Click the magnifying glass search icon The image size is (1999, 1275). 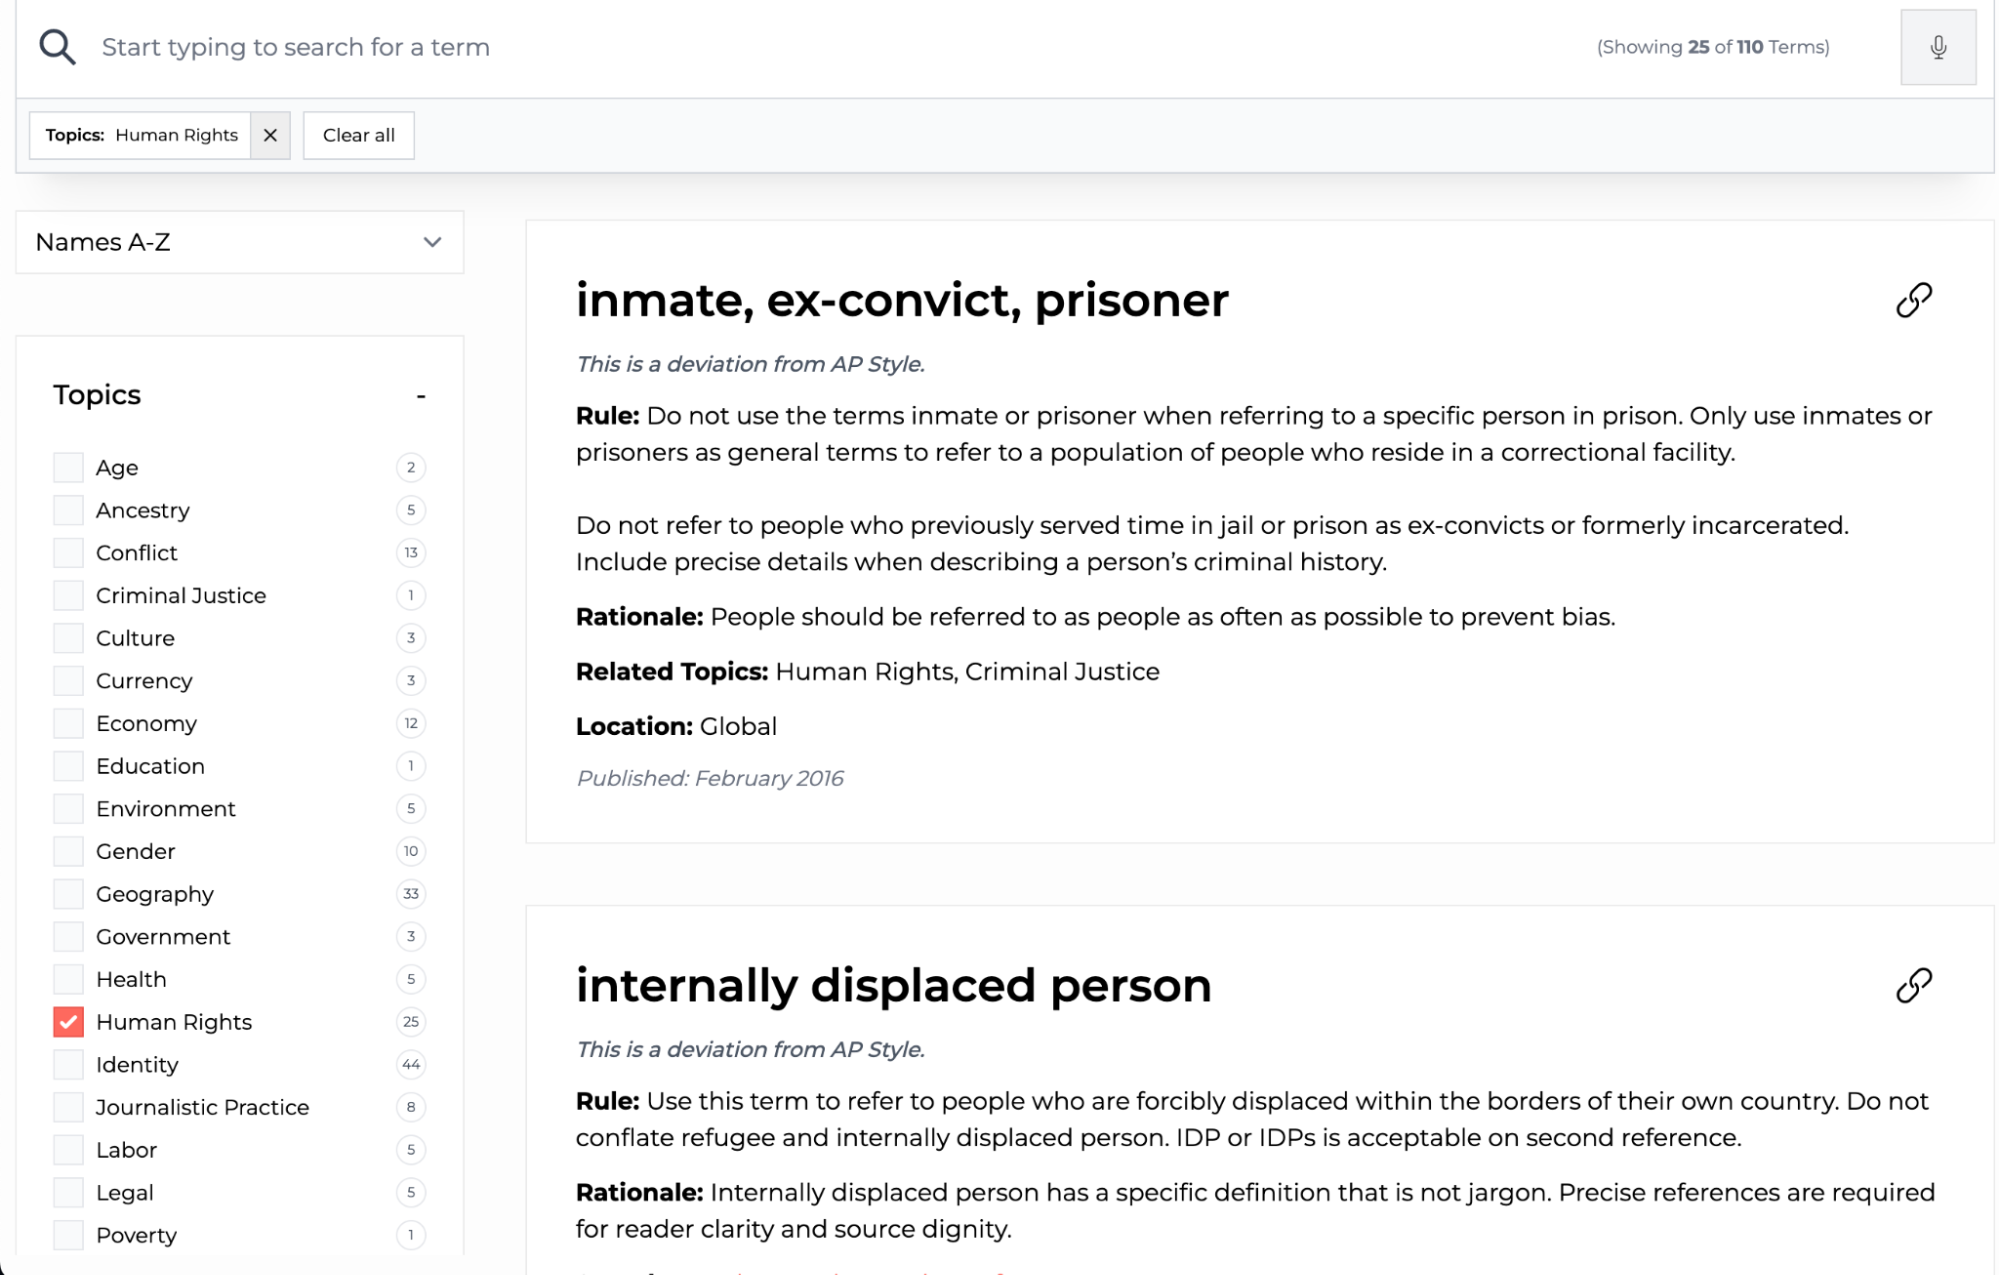click(57, 47)
